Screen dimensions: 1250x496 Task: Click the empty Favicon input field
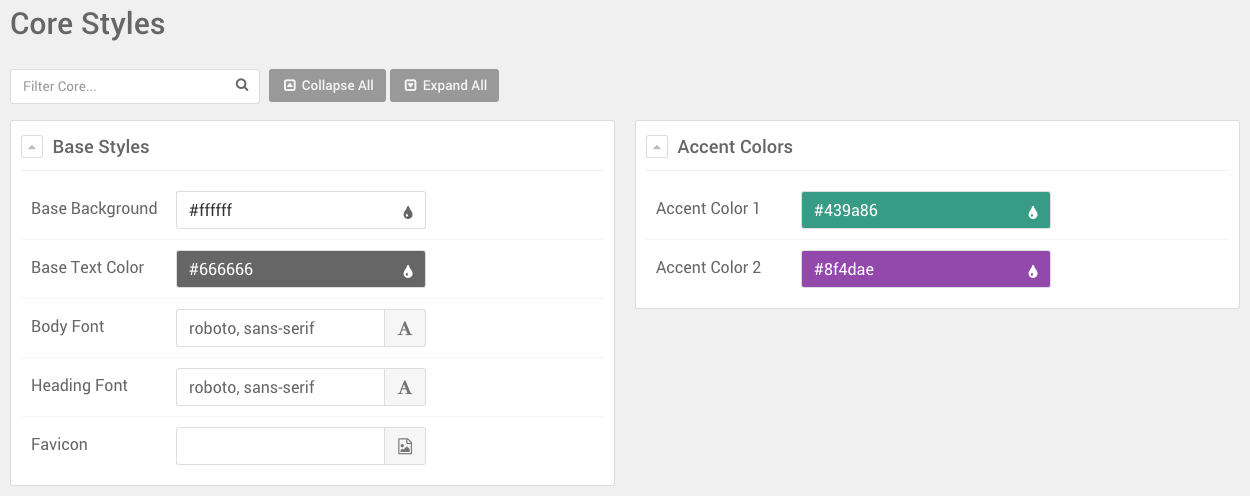[280, 446]
